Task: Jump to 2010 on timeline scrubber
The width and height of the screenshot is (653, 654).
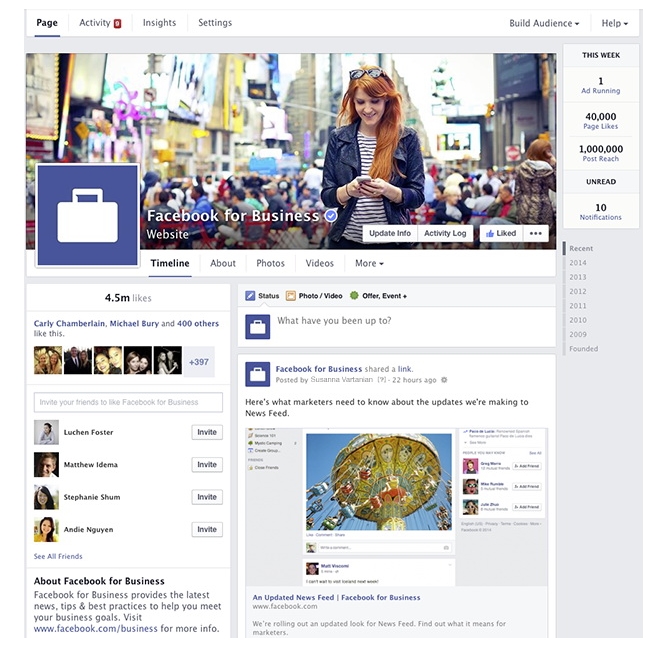Action: pyautogui.click(x=578, y=320)
